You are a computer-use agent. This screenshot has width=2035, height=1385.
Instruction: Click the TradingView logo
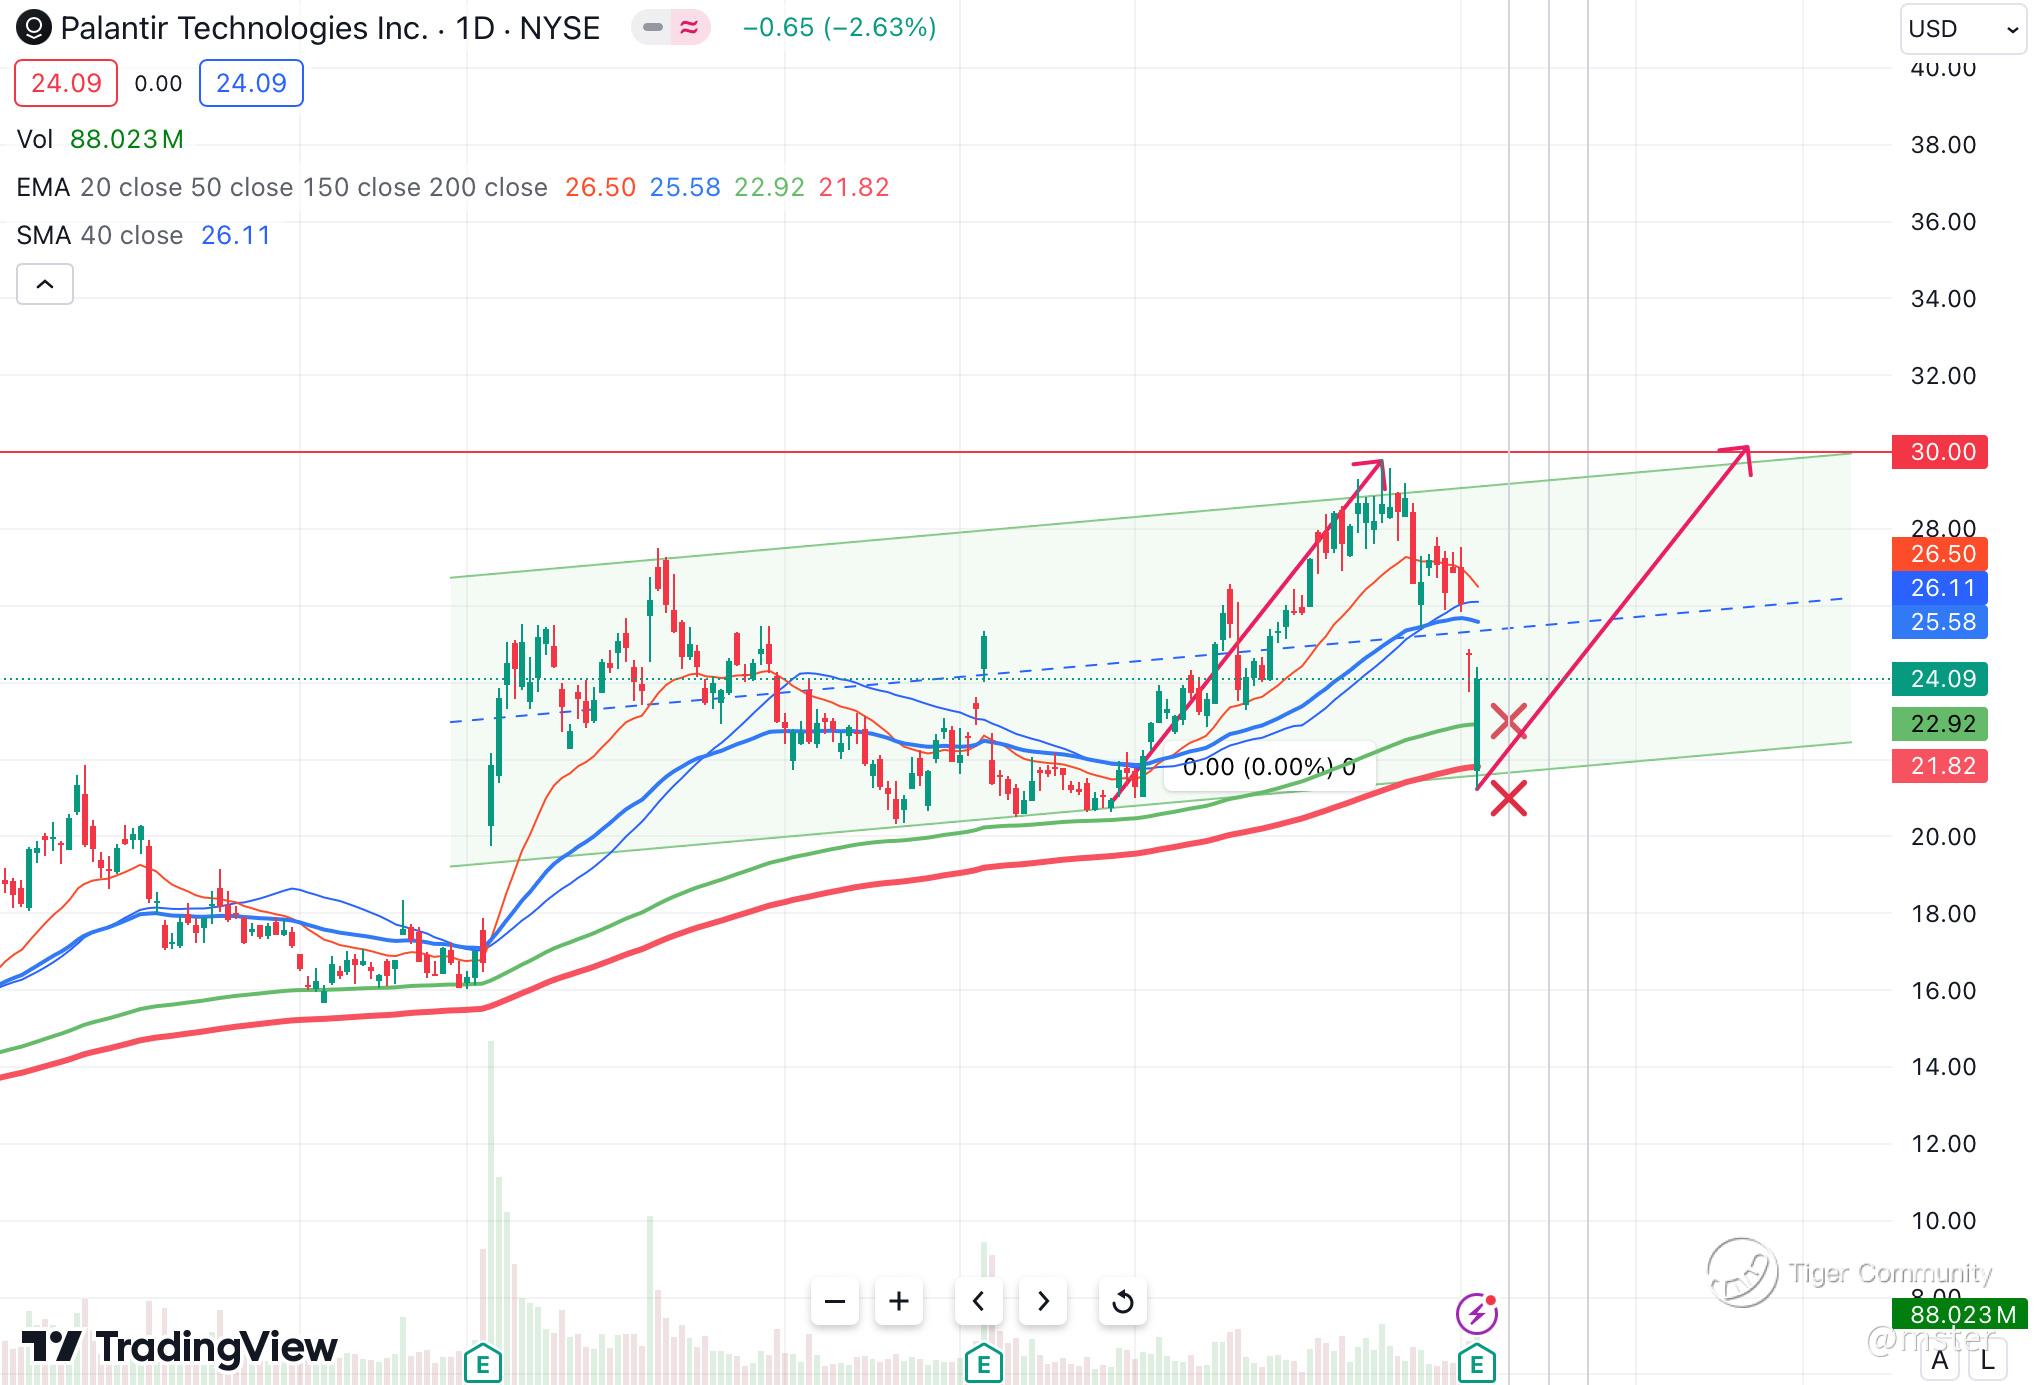tap(180, 1347)
